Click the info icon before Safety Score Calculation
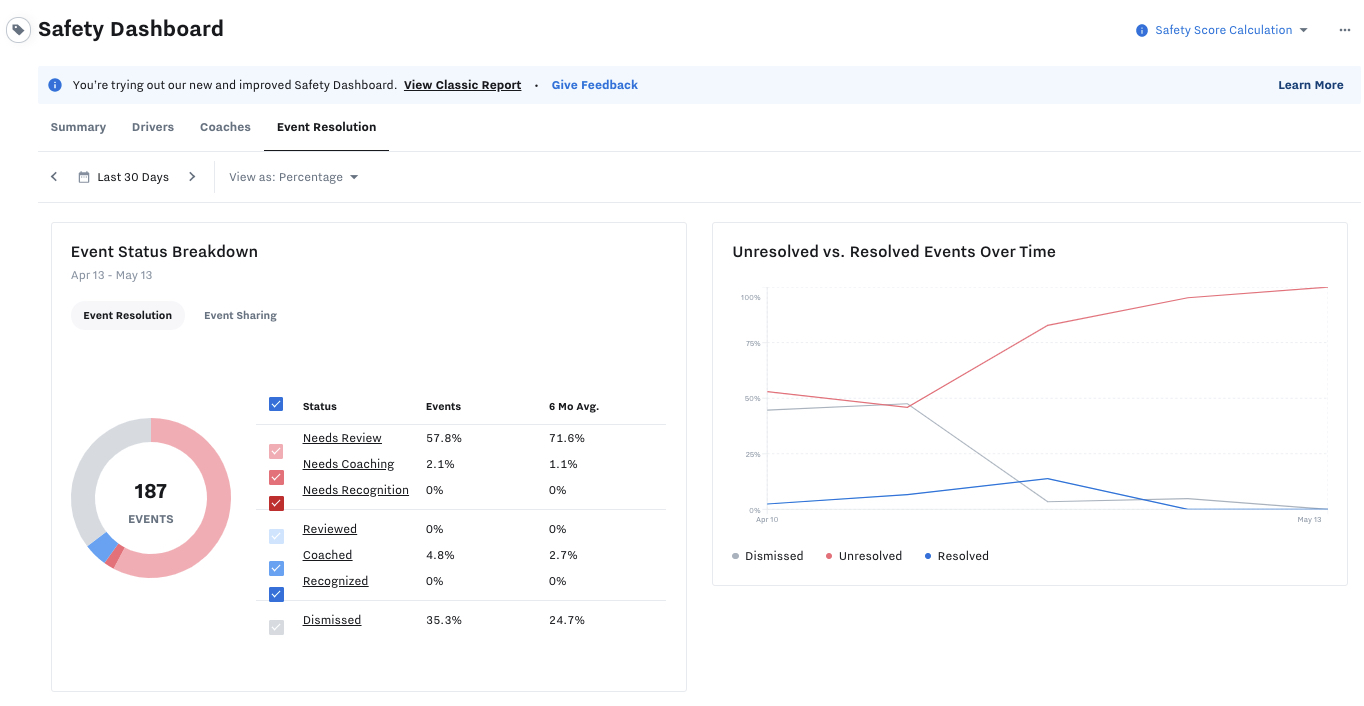 coord(1141,29)
